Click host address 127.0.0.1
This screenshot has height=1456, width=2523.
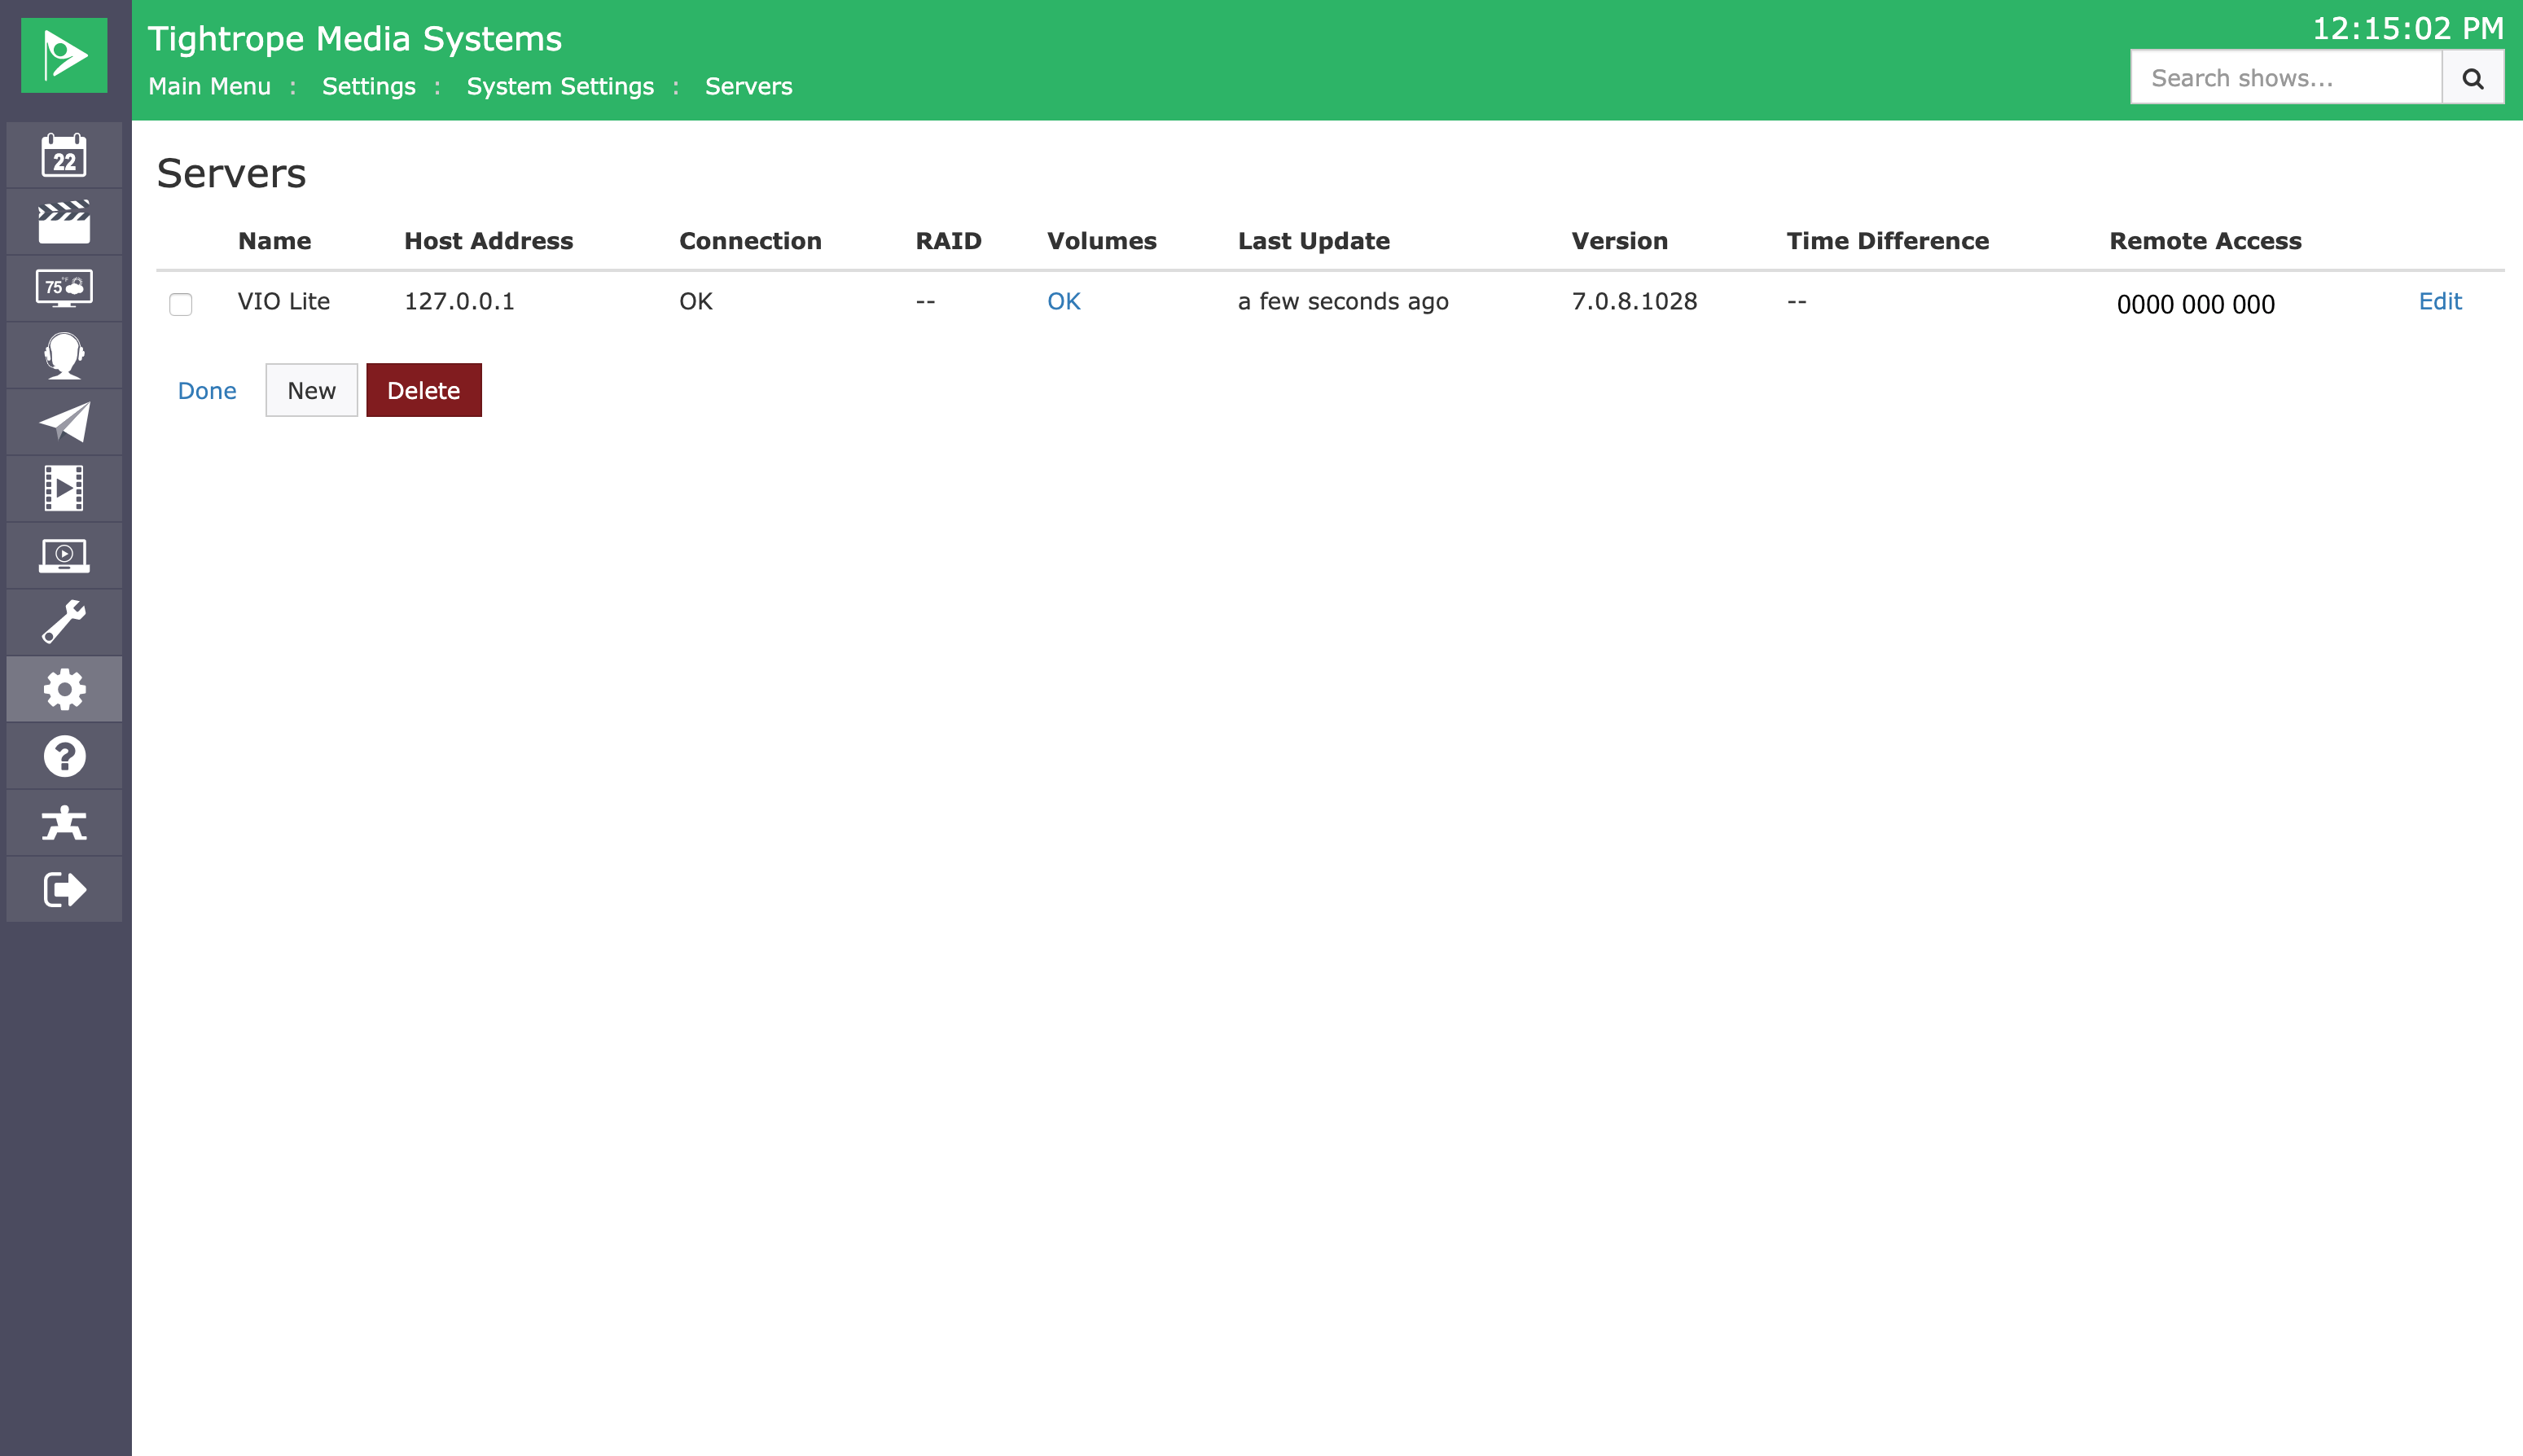[459, 301]
